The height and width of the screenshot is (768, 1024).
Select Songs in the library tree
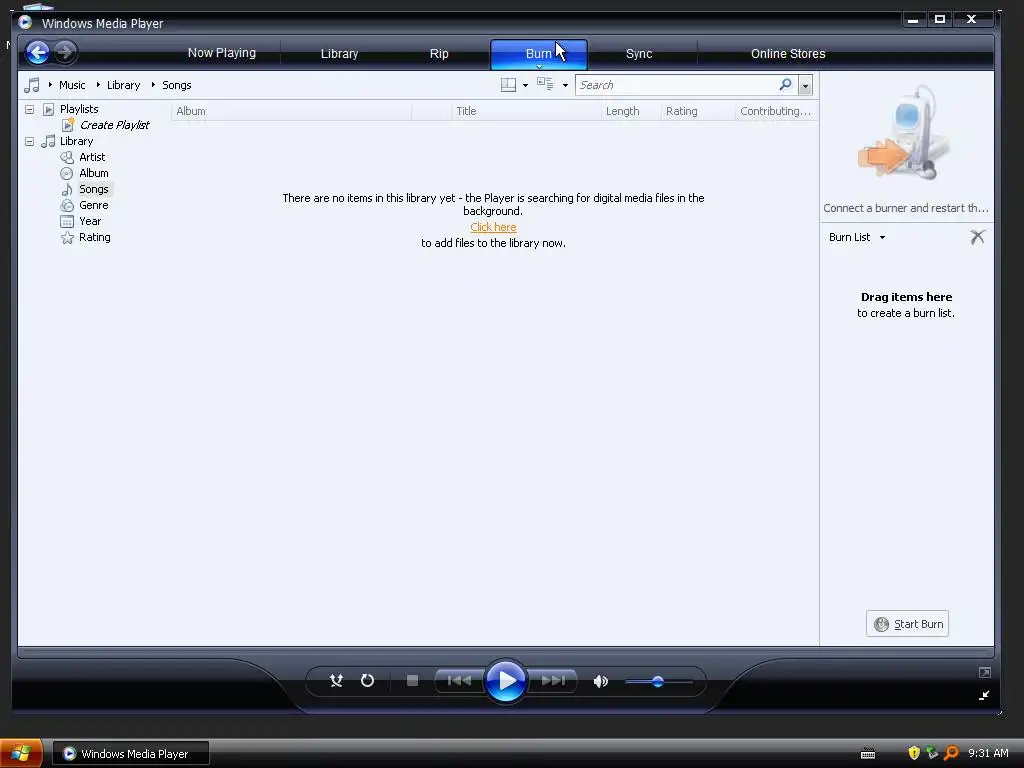(x=93, y=189)
